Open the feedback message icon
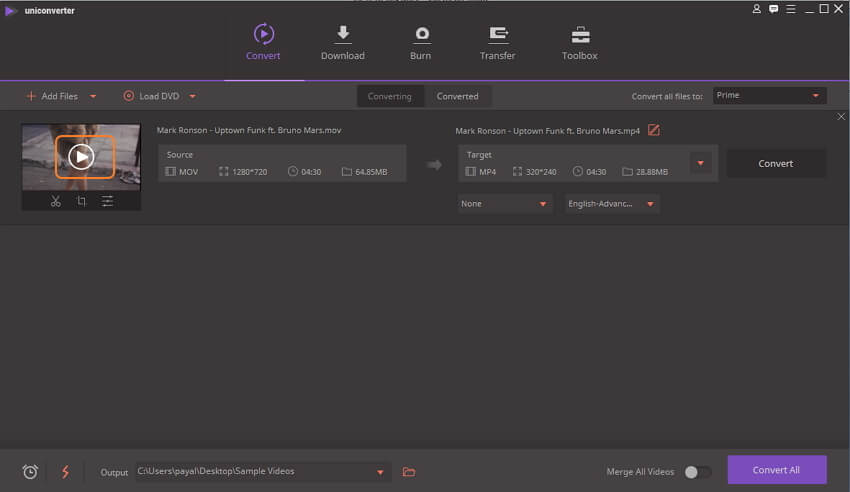Viewport: 850px width, 492px height. tap(774, 9)
